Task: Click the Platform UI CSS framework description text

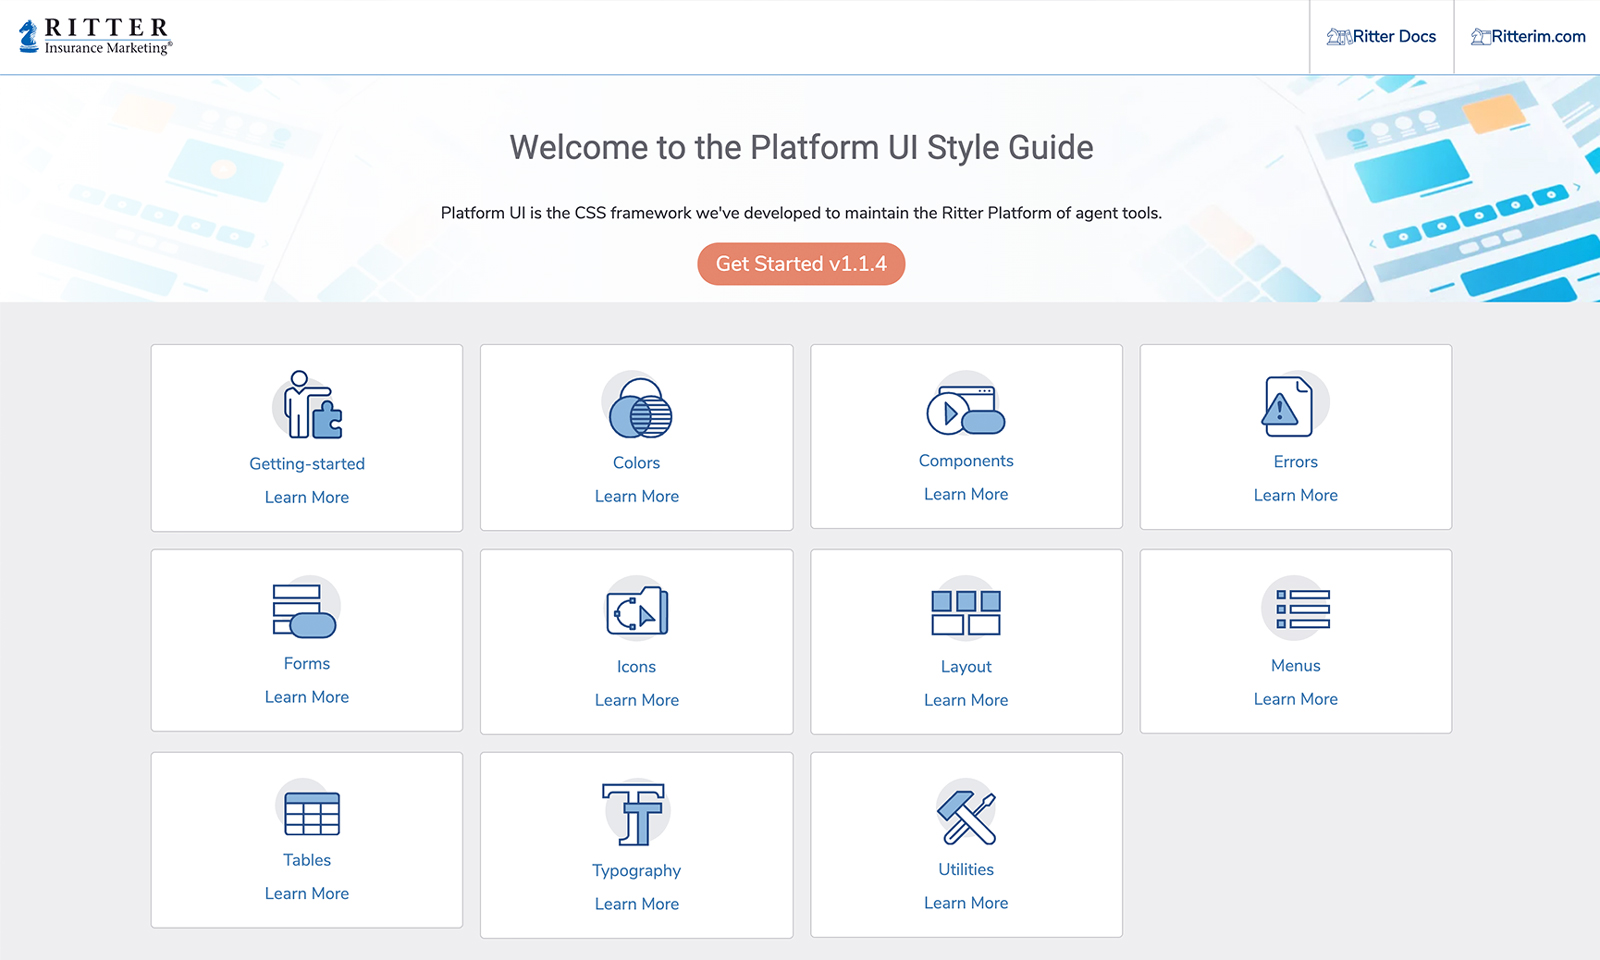Action: pyautogui.click(x=801, y=213)
